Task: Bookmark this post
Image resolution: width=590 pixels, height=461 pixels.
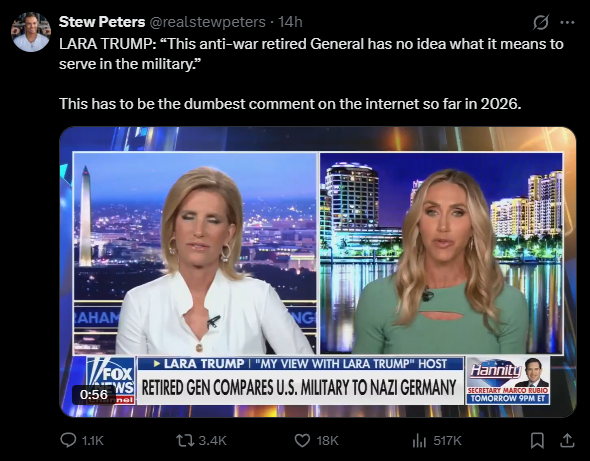Action: click(x=537, y=440)
